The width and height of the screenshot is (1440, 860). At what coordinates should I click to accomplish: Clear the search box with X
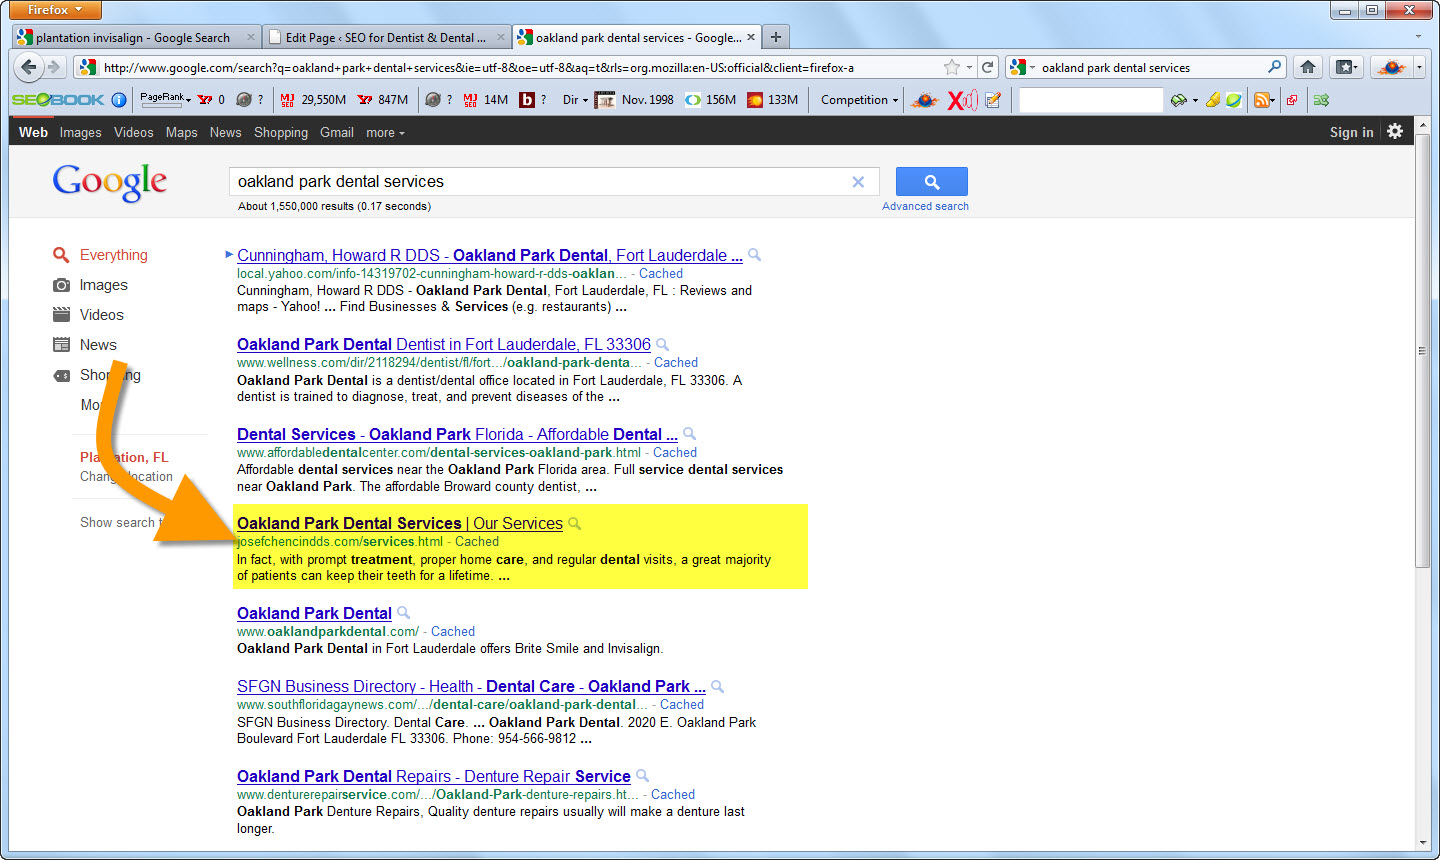tap(858, 182)
